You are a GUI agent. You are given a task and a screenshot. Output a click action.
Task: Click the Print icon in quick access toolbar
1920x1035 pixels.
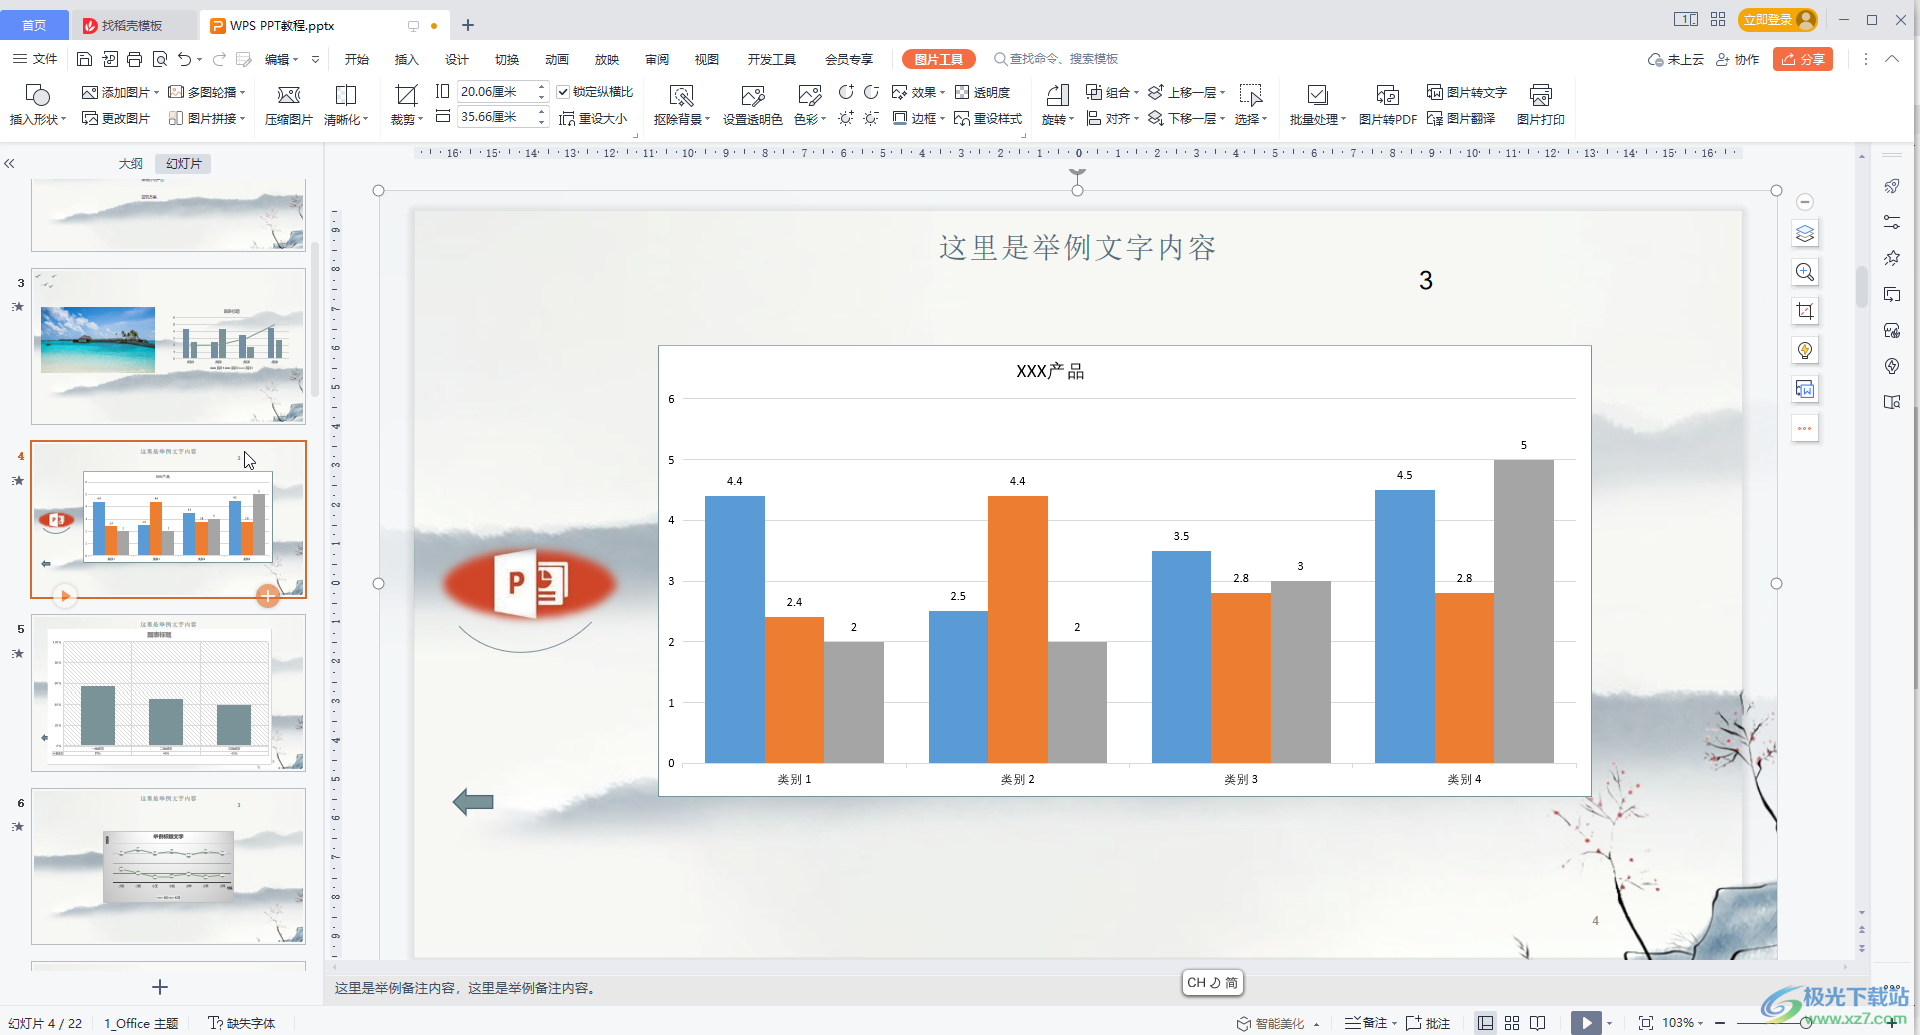pyautogui.click(x=135, y=59)
